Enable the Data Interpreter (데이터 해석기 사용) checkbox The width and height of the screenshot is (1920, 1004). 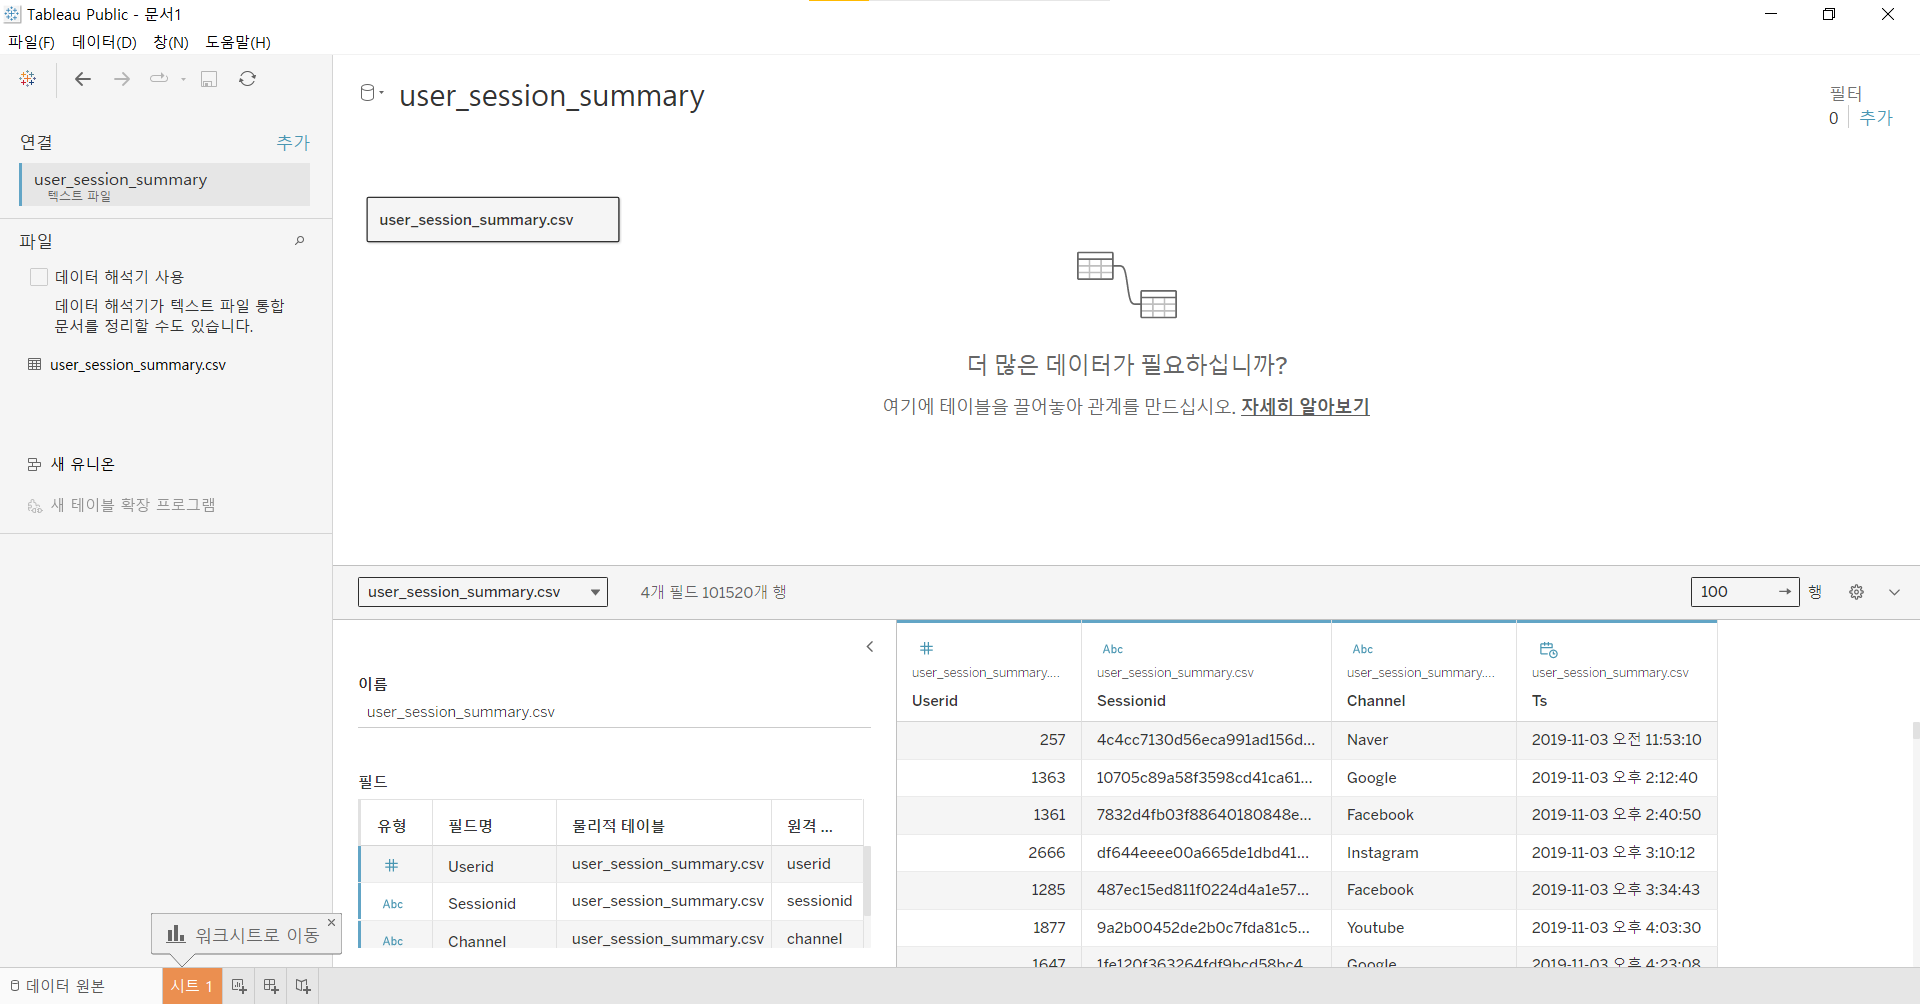coord(39,277)
